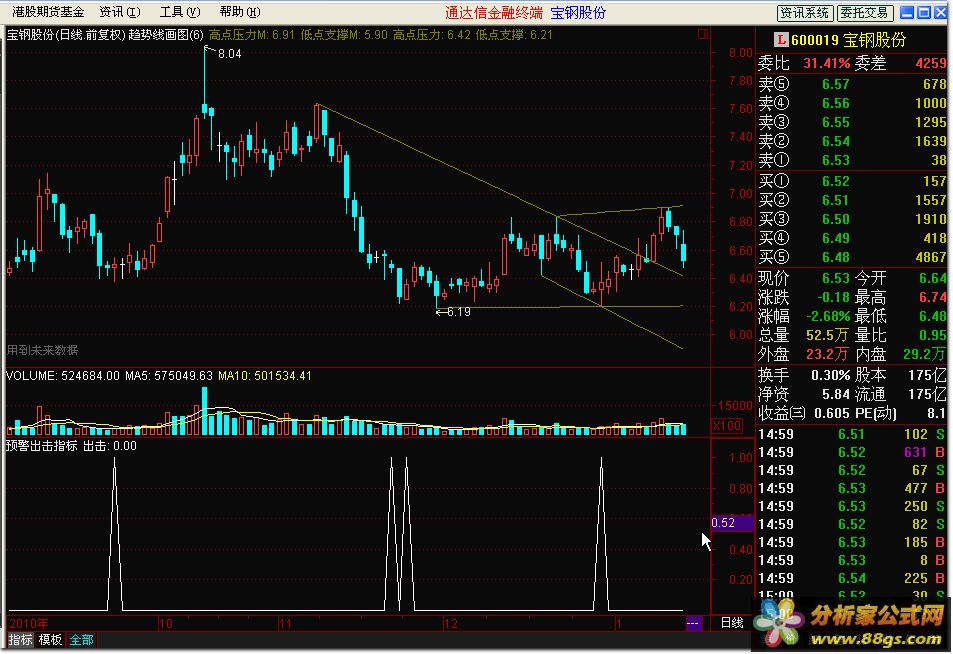953x654 pixels.
Task: Open the 资讯(I) menu
Action: (120, 12)
